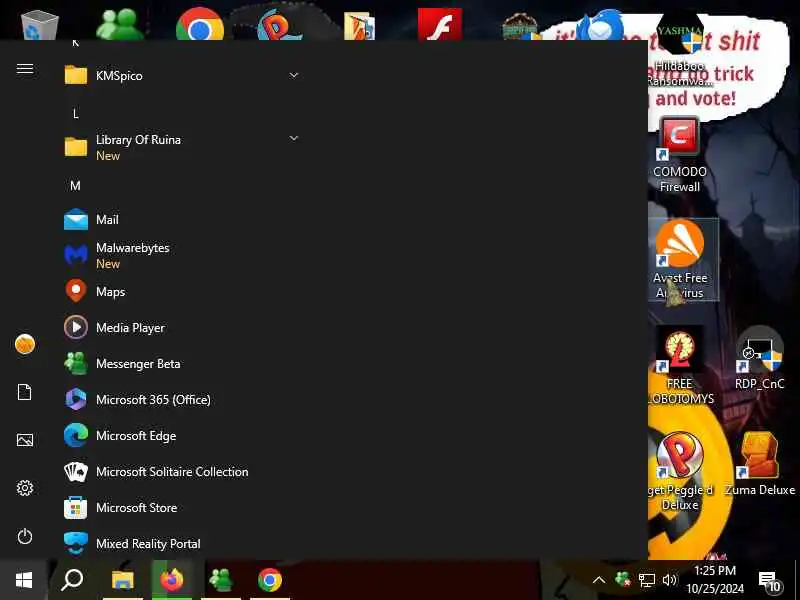Select Zuma Deluxe desktop shortcut
Viewport: 800px width, 600px height.
(759, 464)
